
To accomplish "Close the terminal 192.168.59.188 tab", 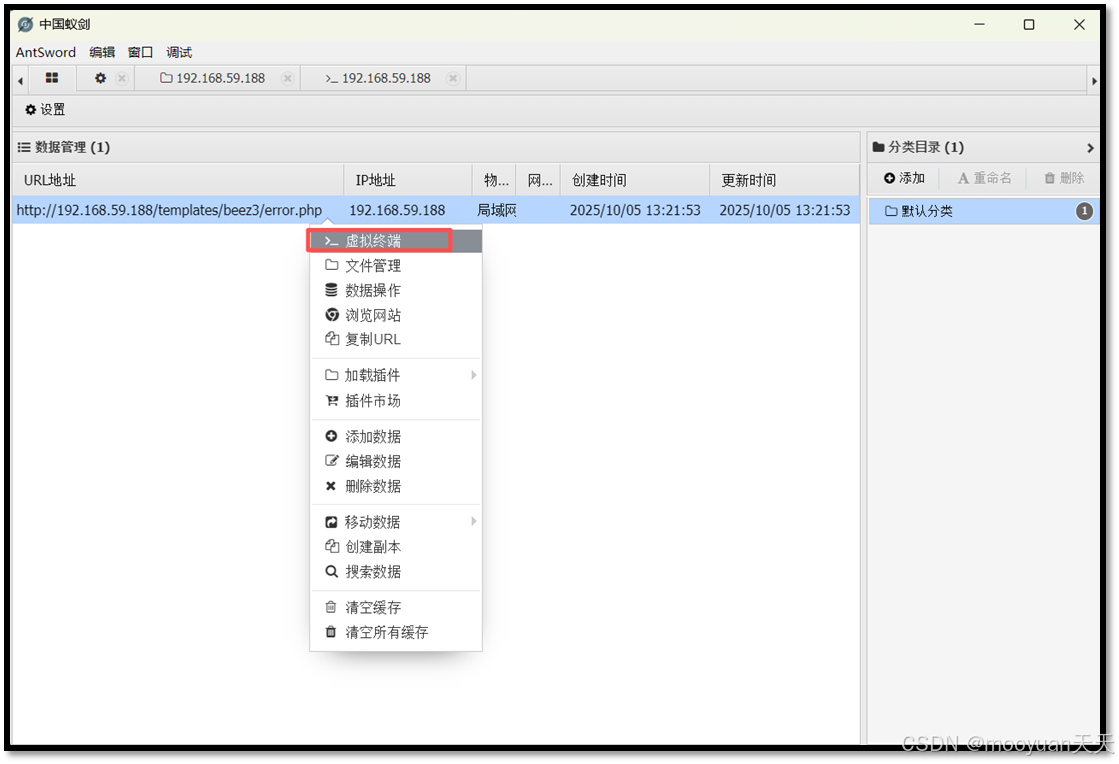I will coord(453,78).
